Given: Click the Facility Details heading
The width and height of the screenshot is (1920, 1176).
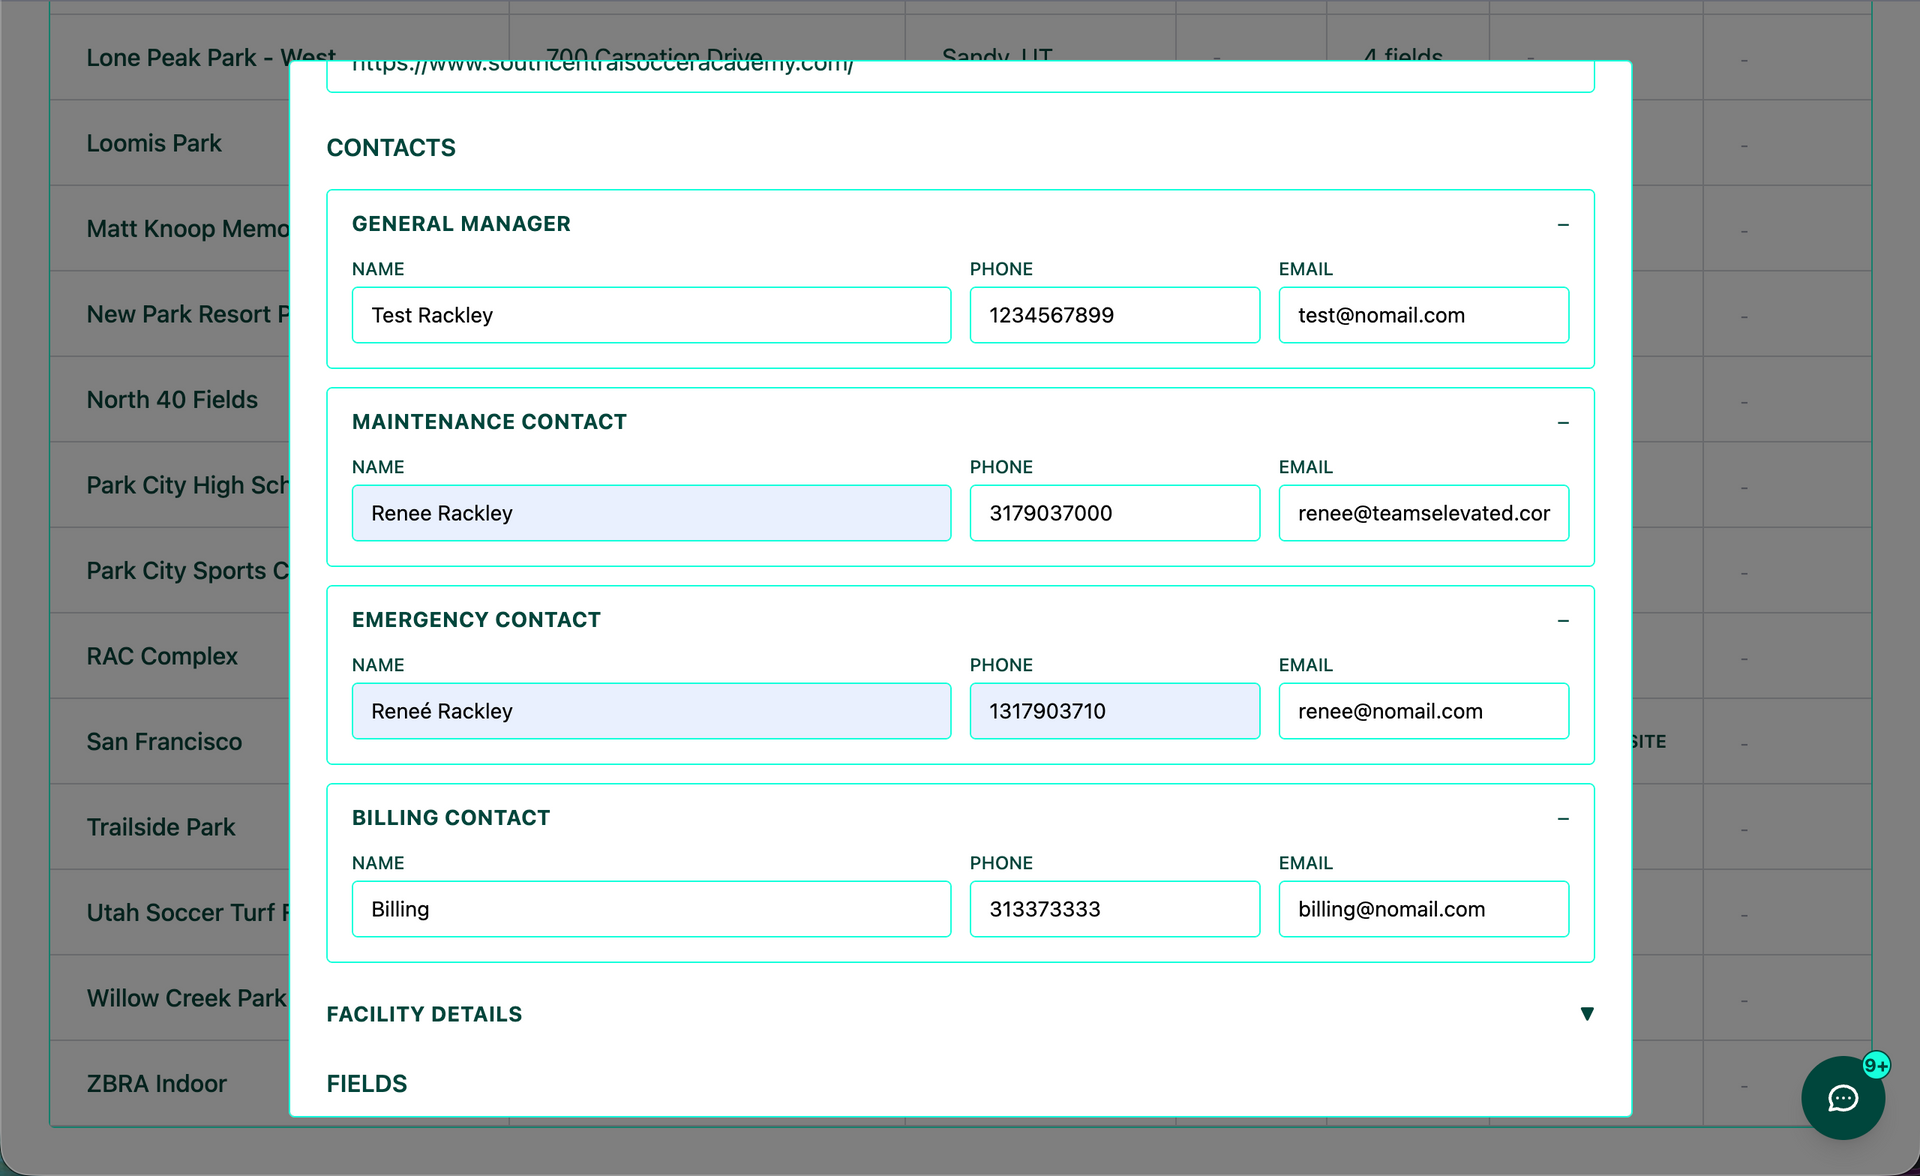Looking at the screenshot, I should 424,1014.
